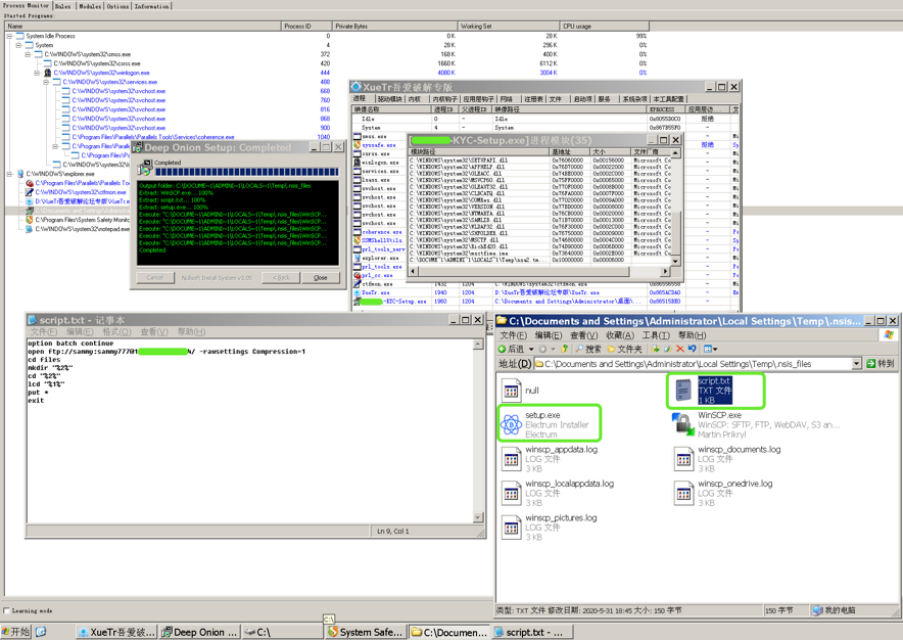This screenshot has width=903, height=640.
Task: Select the winscp_appdata.log file icon
Action: pos(511,457)
